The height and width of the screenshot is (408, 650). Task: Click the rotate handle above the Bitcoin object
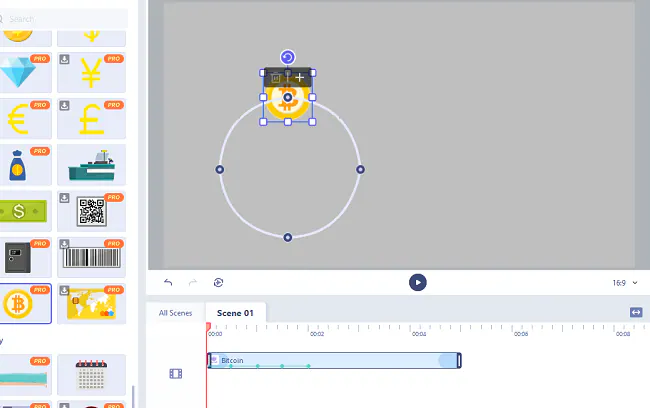coord(288,57)
